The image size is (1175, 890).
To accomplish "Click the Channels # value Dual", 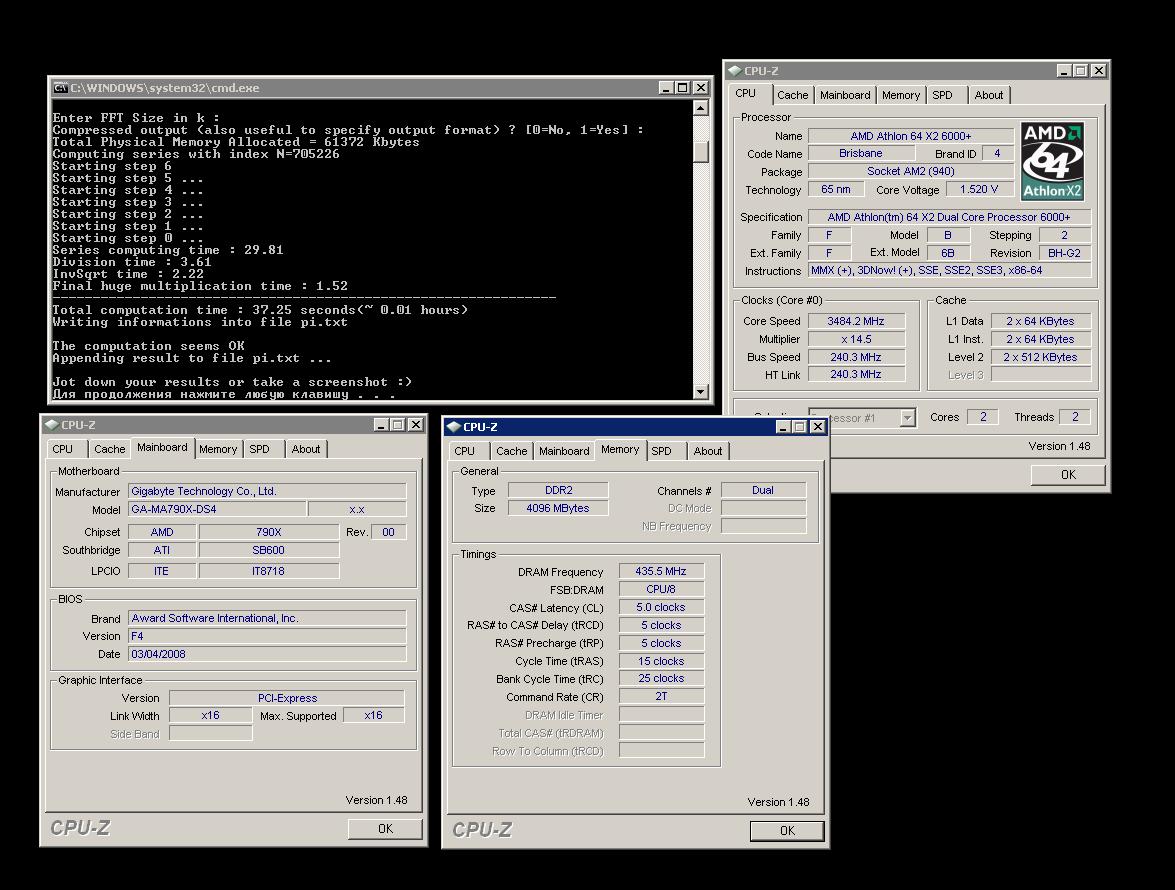I will tap(763, 490).
